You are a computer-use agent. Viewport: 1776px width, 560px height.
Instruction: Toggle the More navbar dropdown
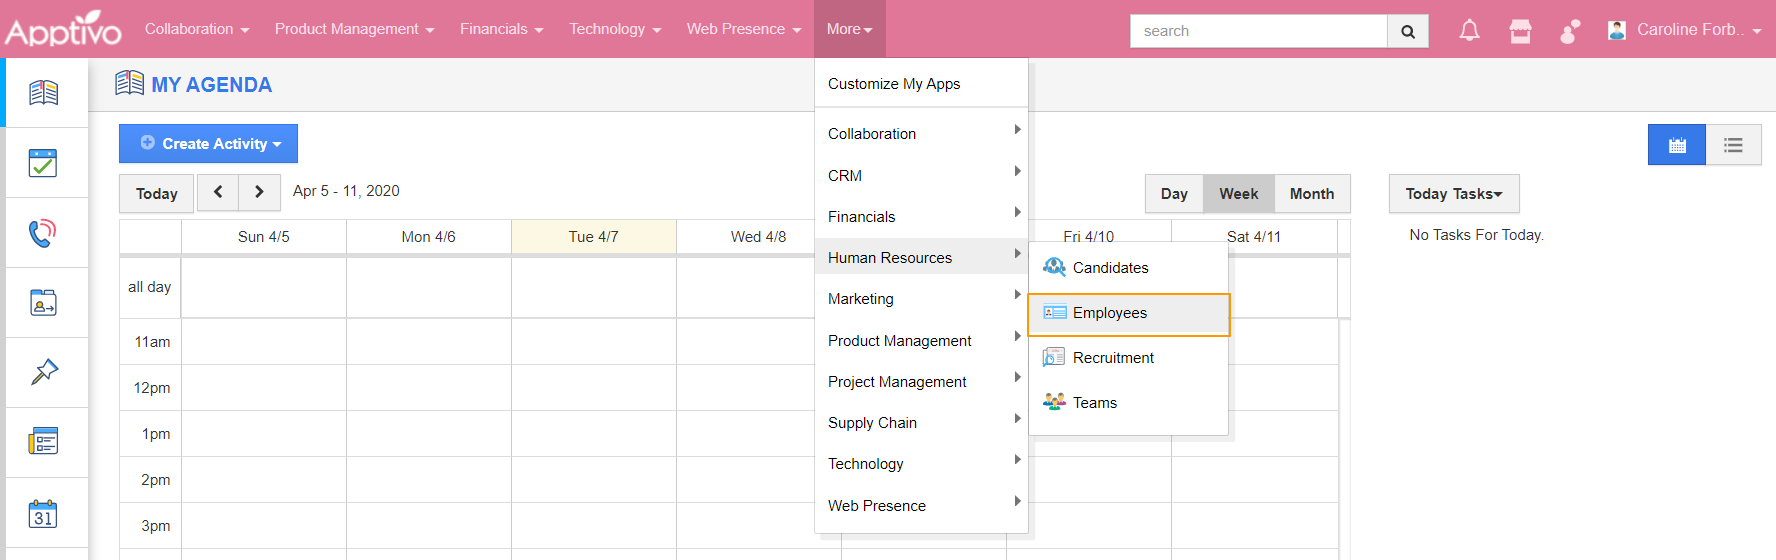coord(850,29)
